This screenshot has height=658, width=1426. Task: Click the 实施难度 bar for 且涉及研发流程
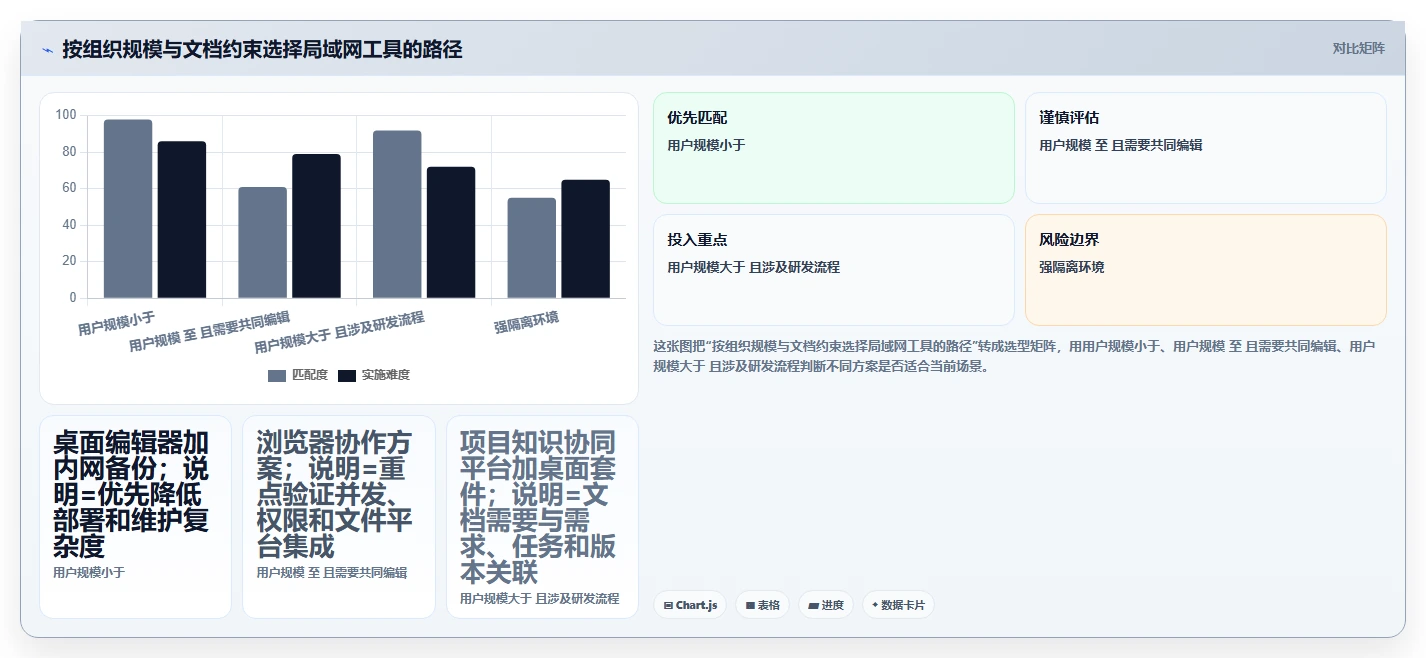pos(451,233)
